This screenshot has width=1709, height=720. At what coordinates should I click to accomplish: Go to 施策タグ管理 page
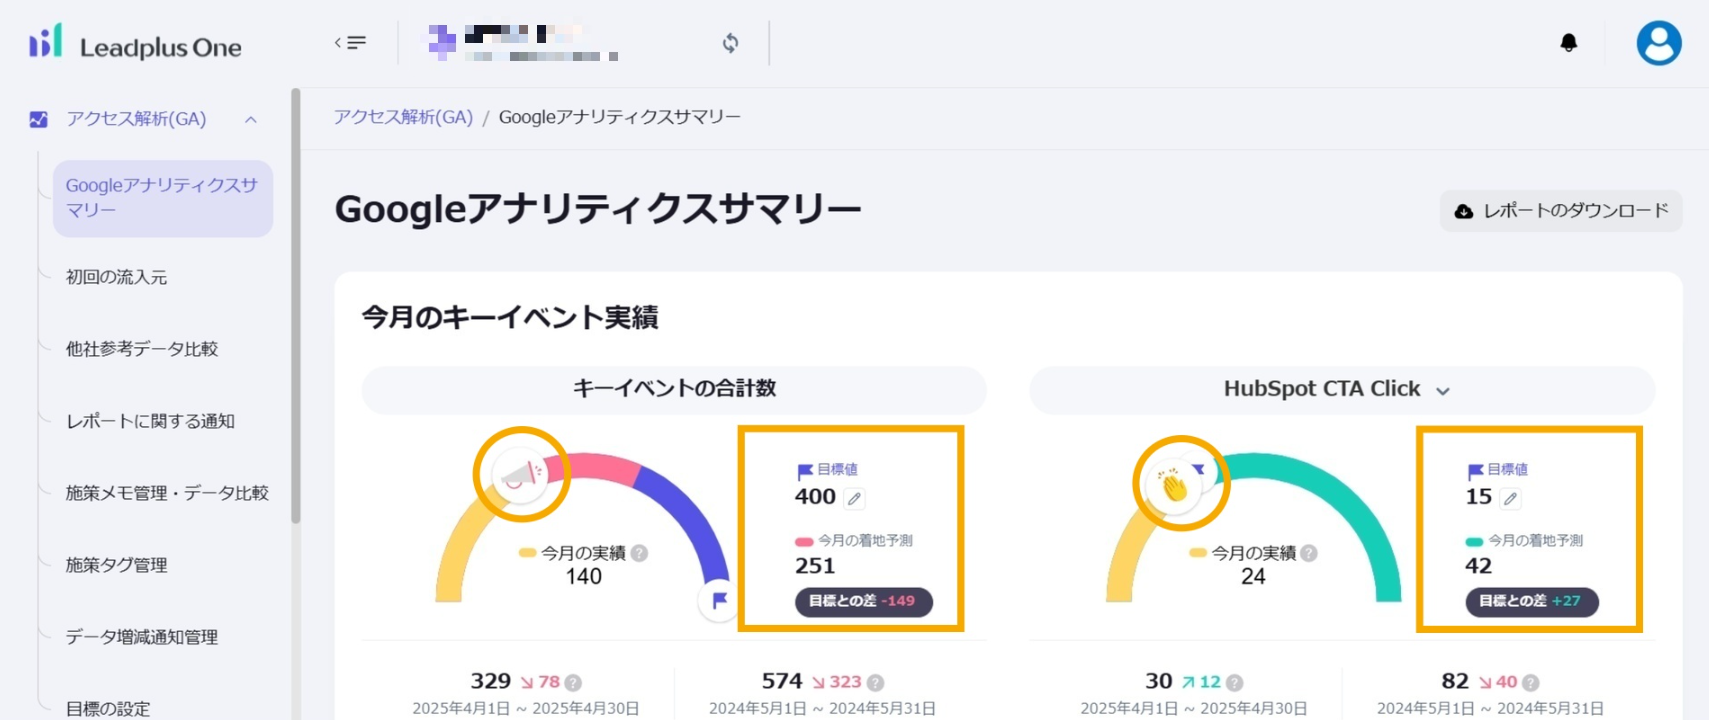pyautogui.click(x=117, y=565)
